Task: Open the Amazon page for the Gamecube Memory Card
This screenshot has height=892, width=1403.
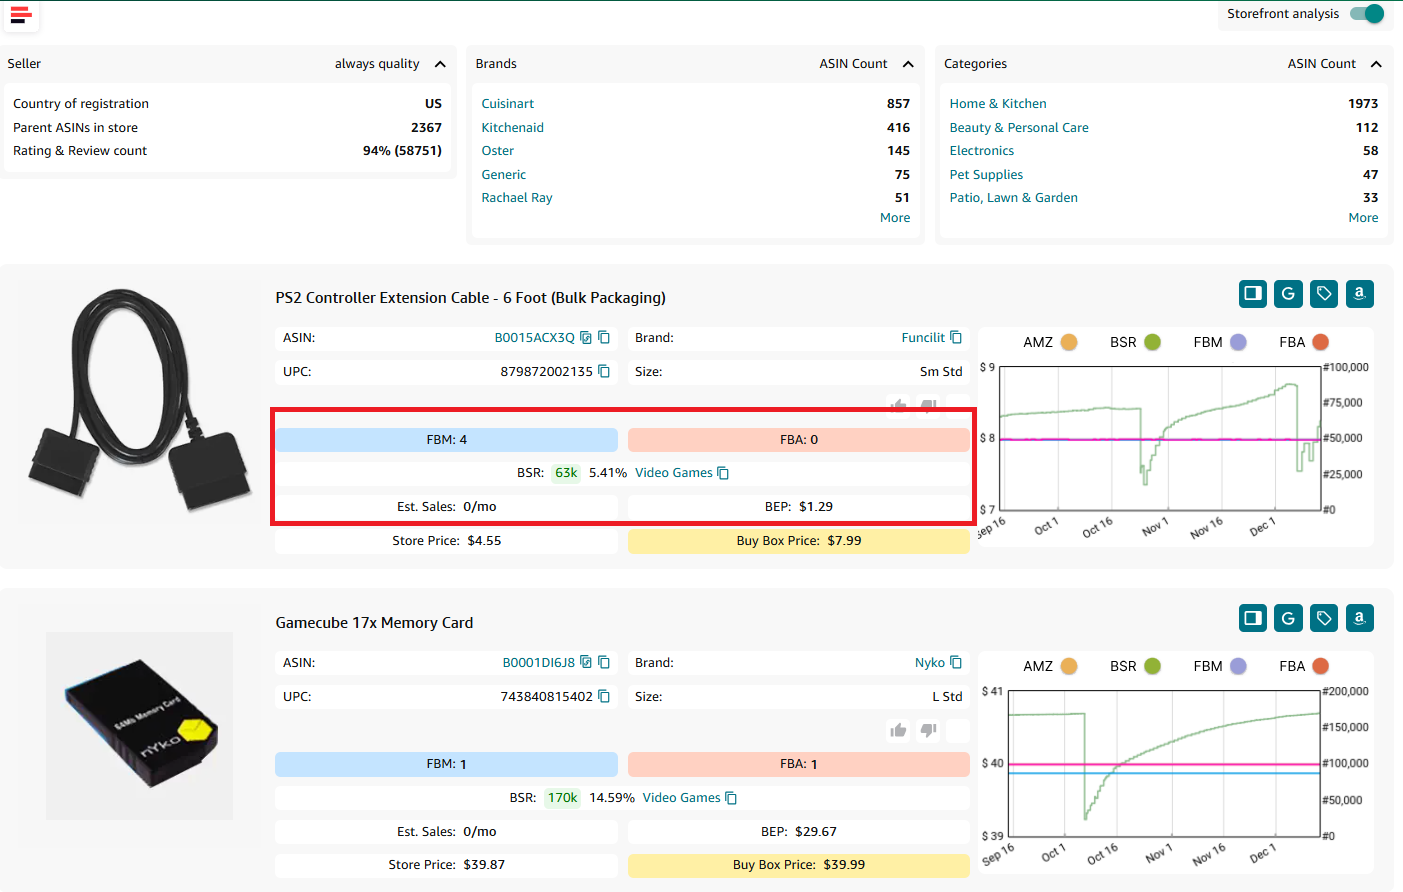Action: pyautogui.click(x=1359, y=618)
